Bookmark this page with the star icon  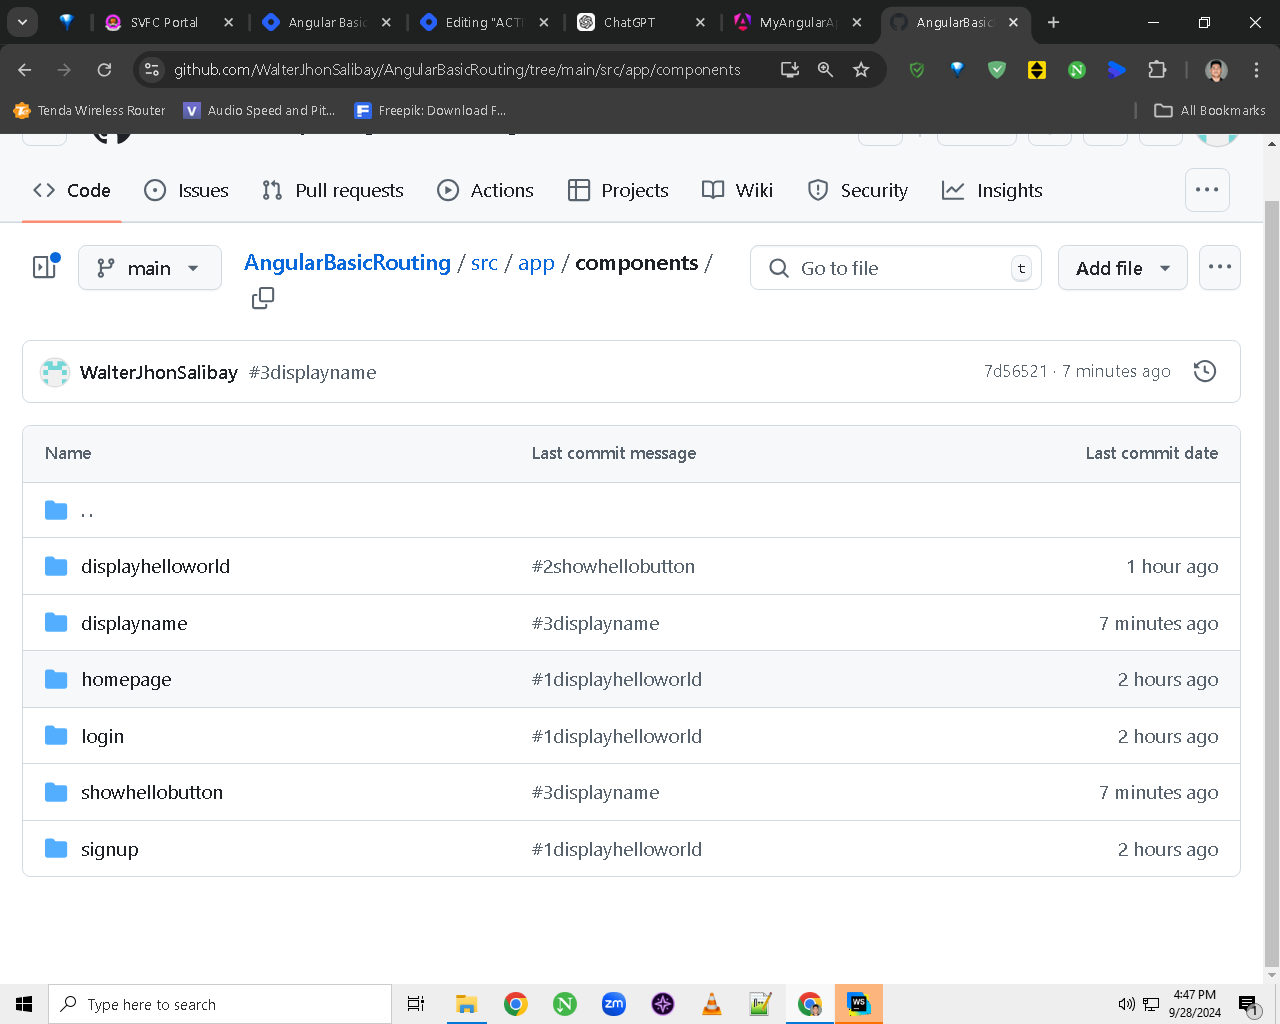point(861,69)
